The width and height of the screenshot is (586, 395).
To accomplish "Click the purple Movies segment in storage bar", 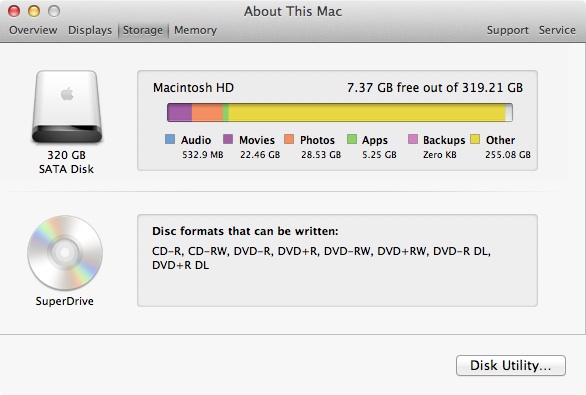I will tap(180, 112).
